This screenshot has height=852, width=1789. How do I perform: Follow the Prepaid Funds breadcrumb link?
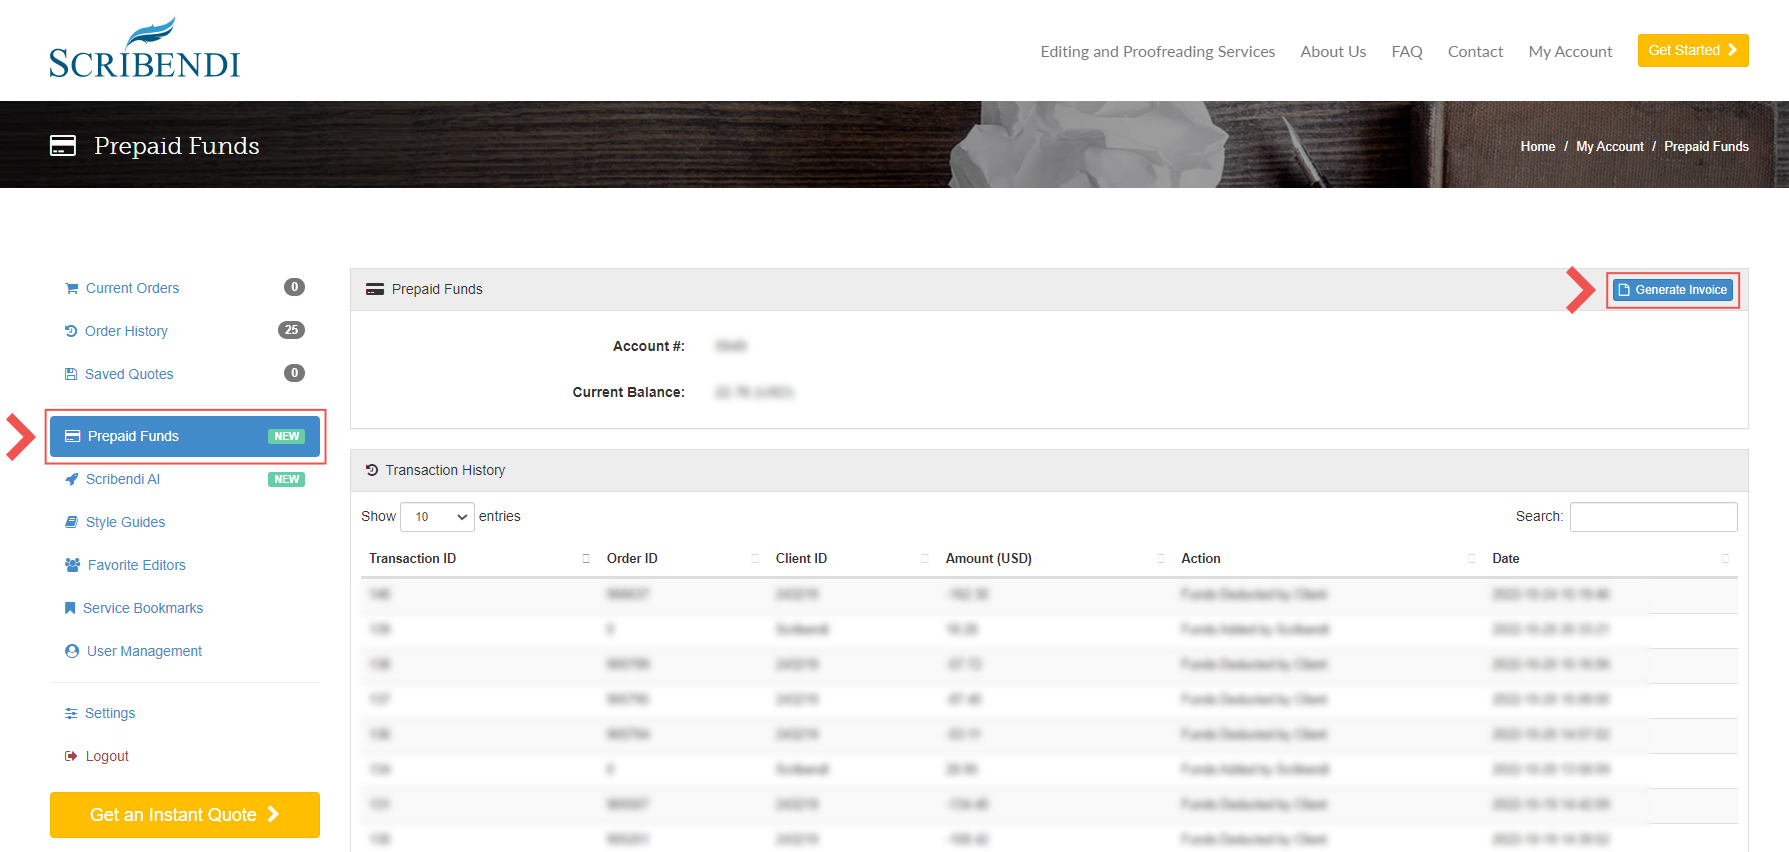click(1706, 146)
